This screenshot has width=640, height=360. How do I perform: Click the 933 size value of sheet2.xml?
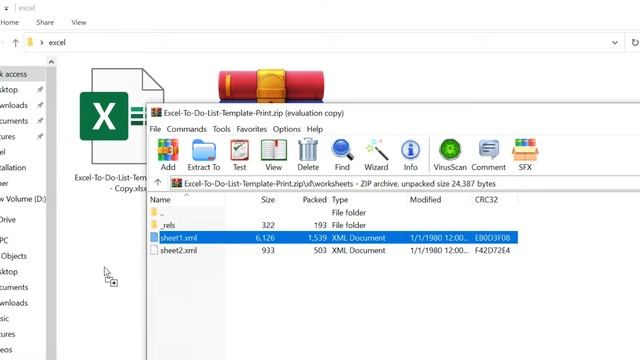268,250
